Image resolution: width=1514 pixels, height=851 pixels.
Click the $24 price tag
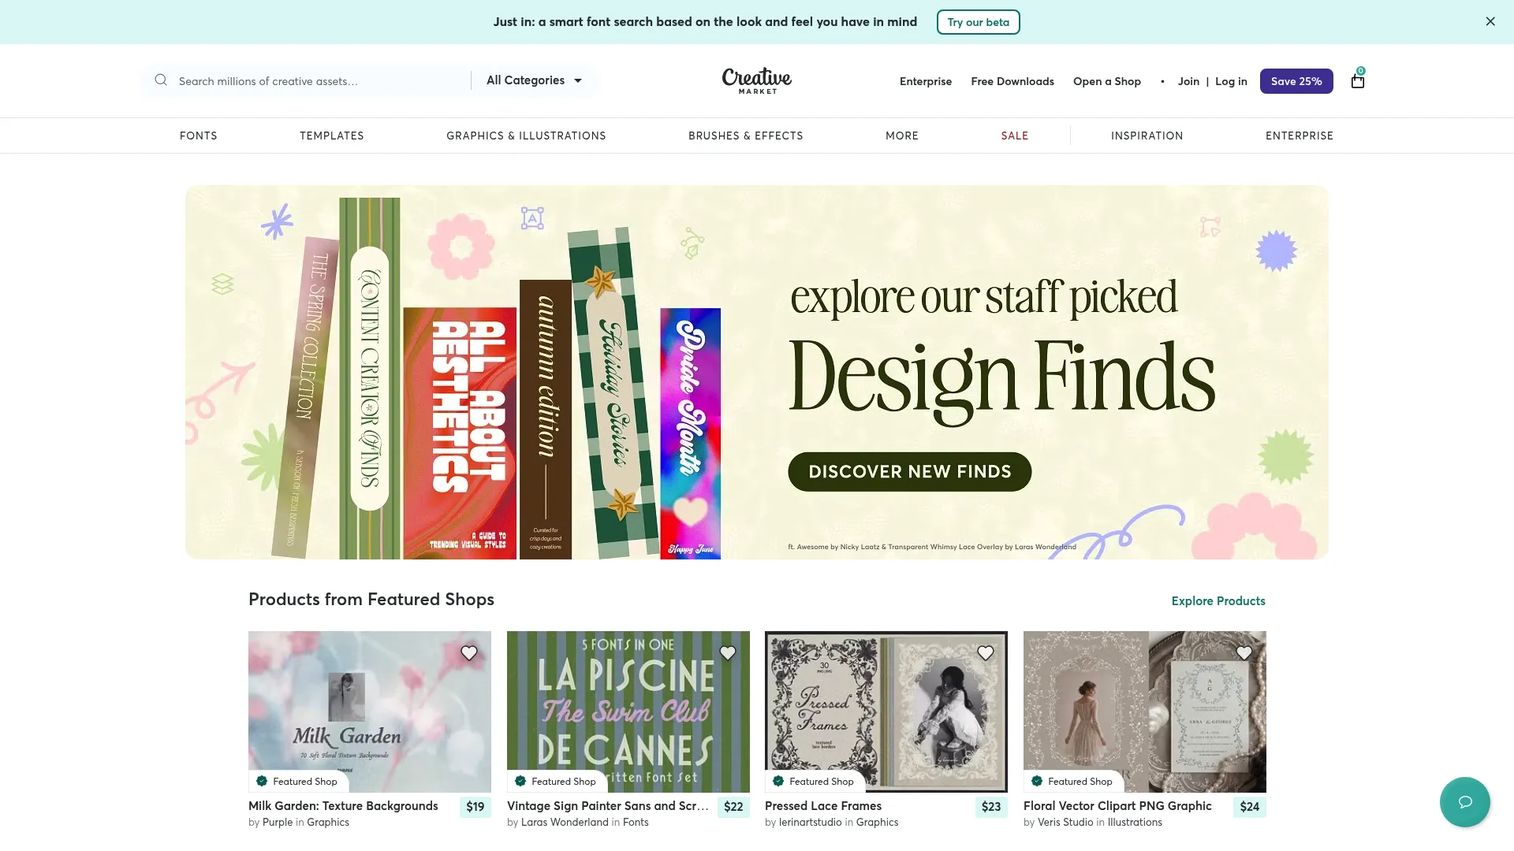(1250, 806)
